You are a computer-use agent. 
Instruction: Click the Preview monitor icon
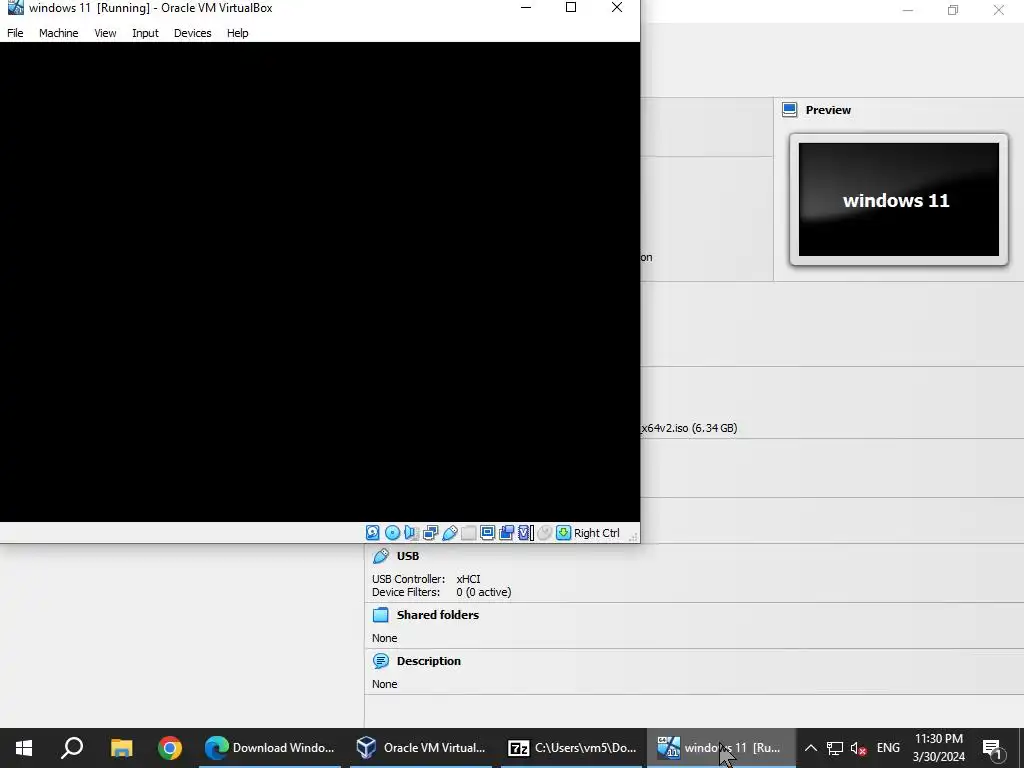click(x=790, y=110)
